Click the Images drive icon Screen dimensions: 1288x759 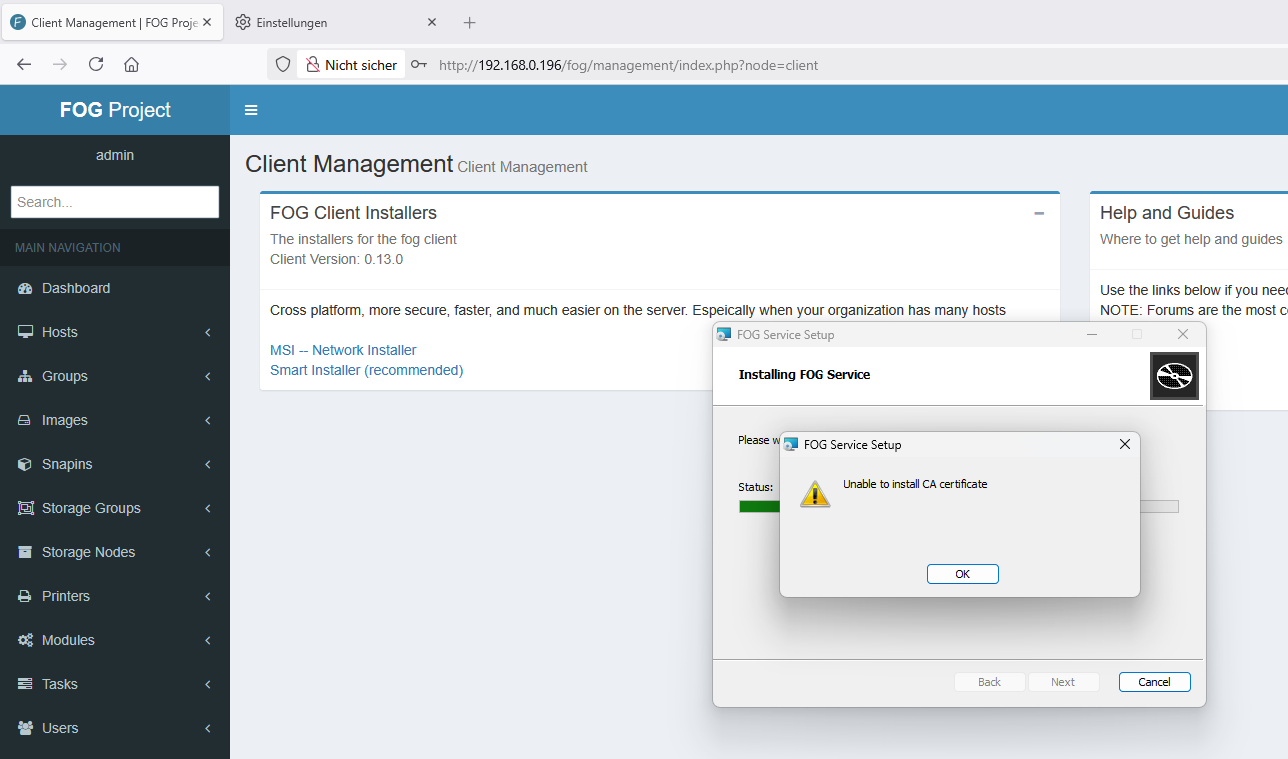pos(25,420)
